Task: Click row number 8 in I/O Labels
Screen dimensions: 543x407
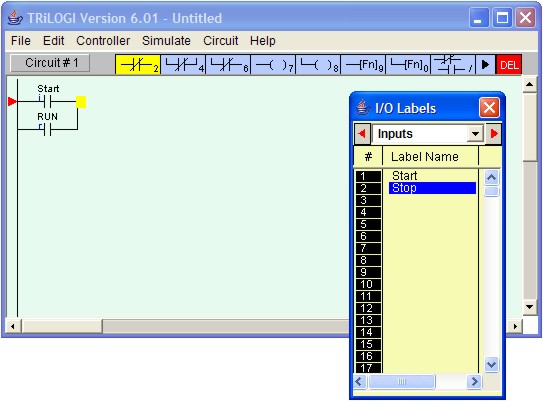Action: click(368, 260)
